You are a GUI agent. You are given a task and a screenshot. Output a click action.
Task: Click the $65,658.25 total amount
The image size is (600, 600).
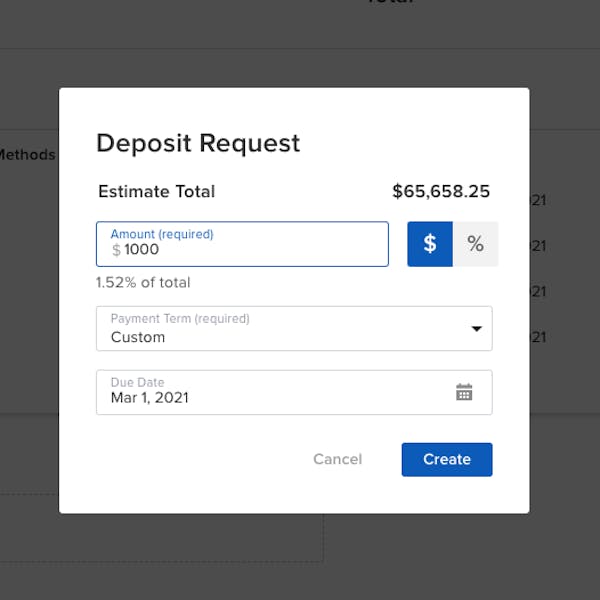[441, 192]
